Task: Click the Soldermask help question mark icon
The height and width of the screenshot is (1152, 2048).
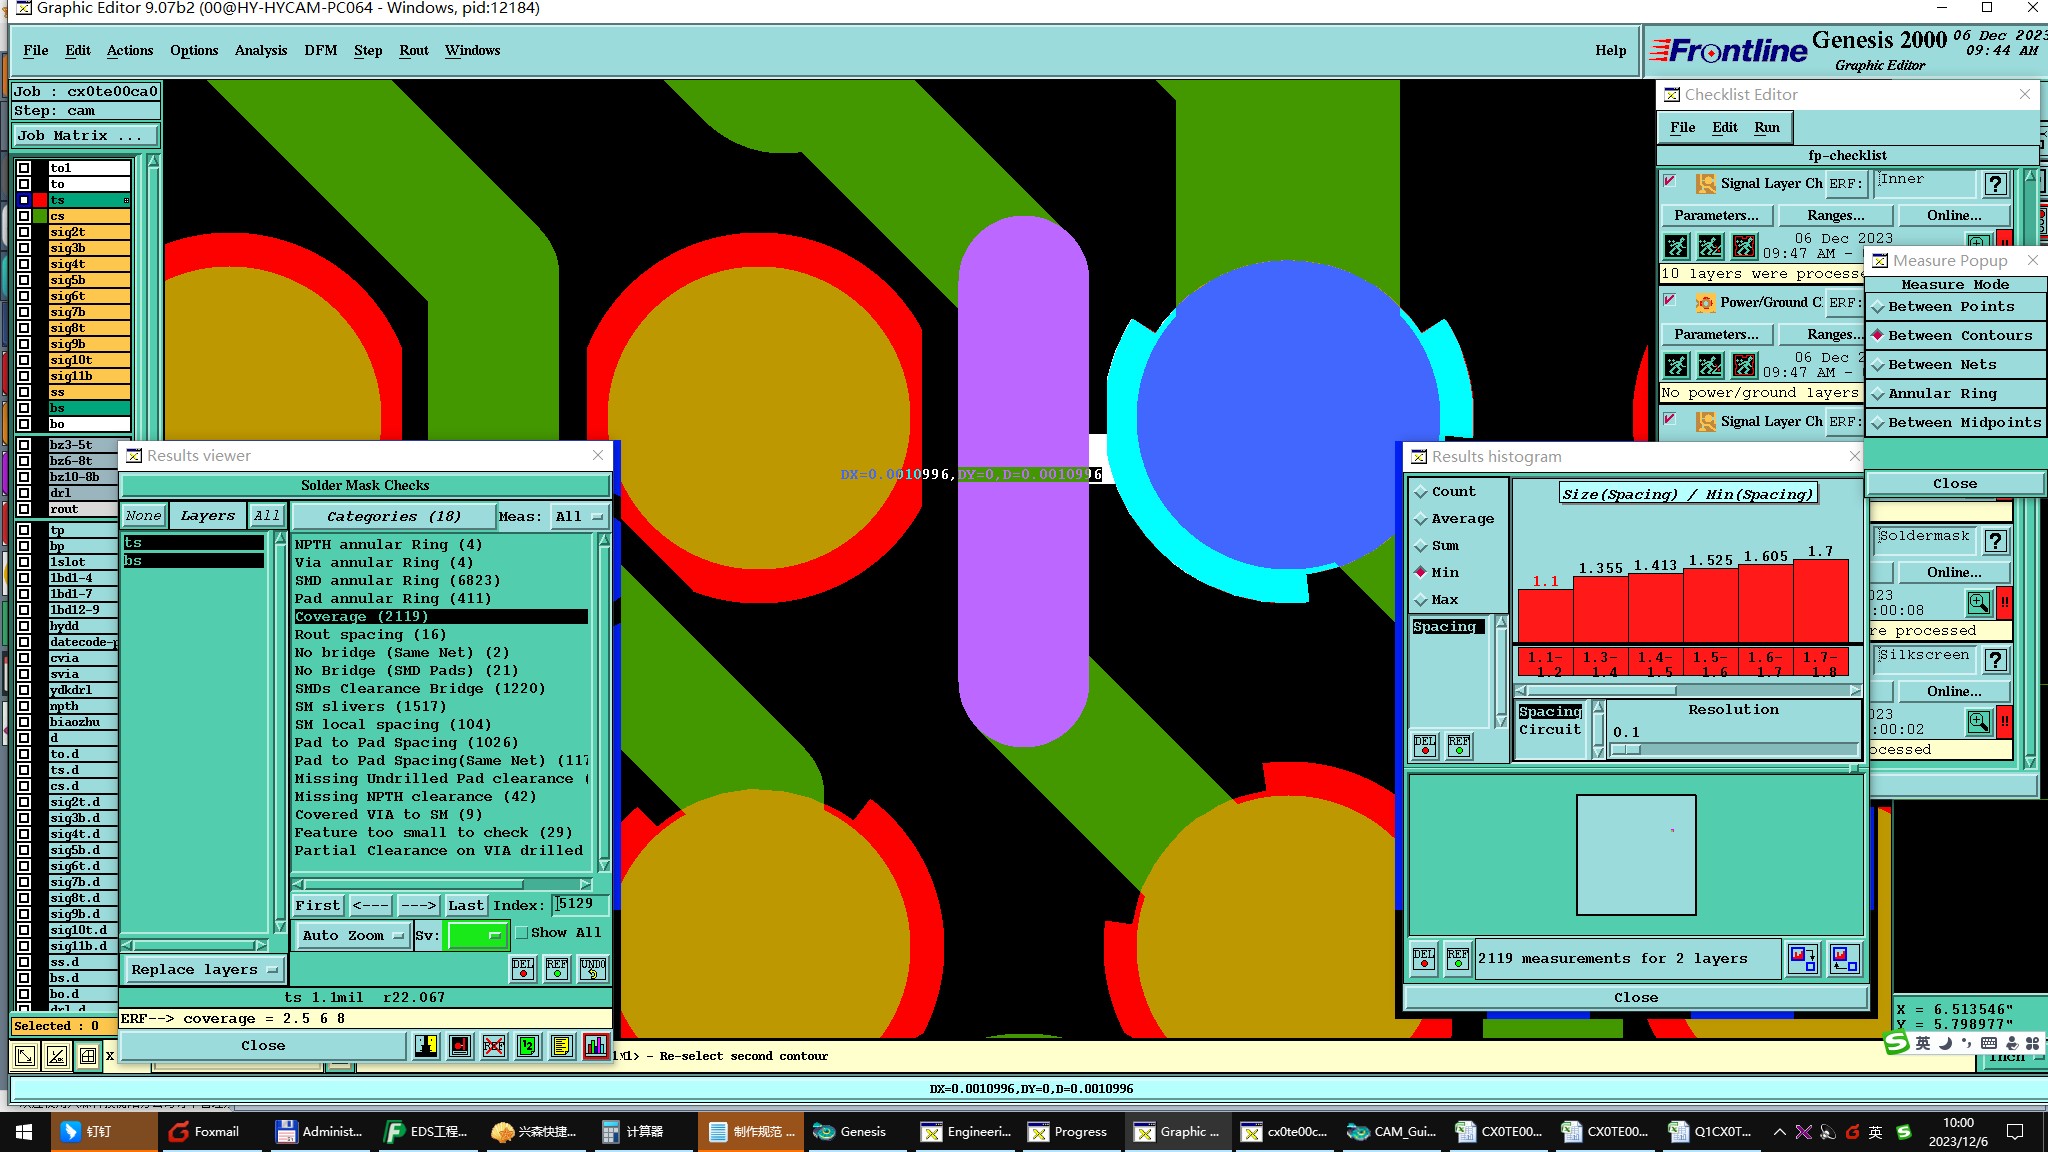Action: 1995,541
